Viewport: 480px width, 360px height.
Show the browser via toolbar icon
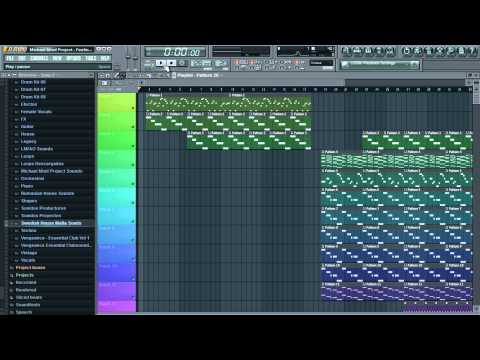pyautogui.click(x=379, y=51)
